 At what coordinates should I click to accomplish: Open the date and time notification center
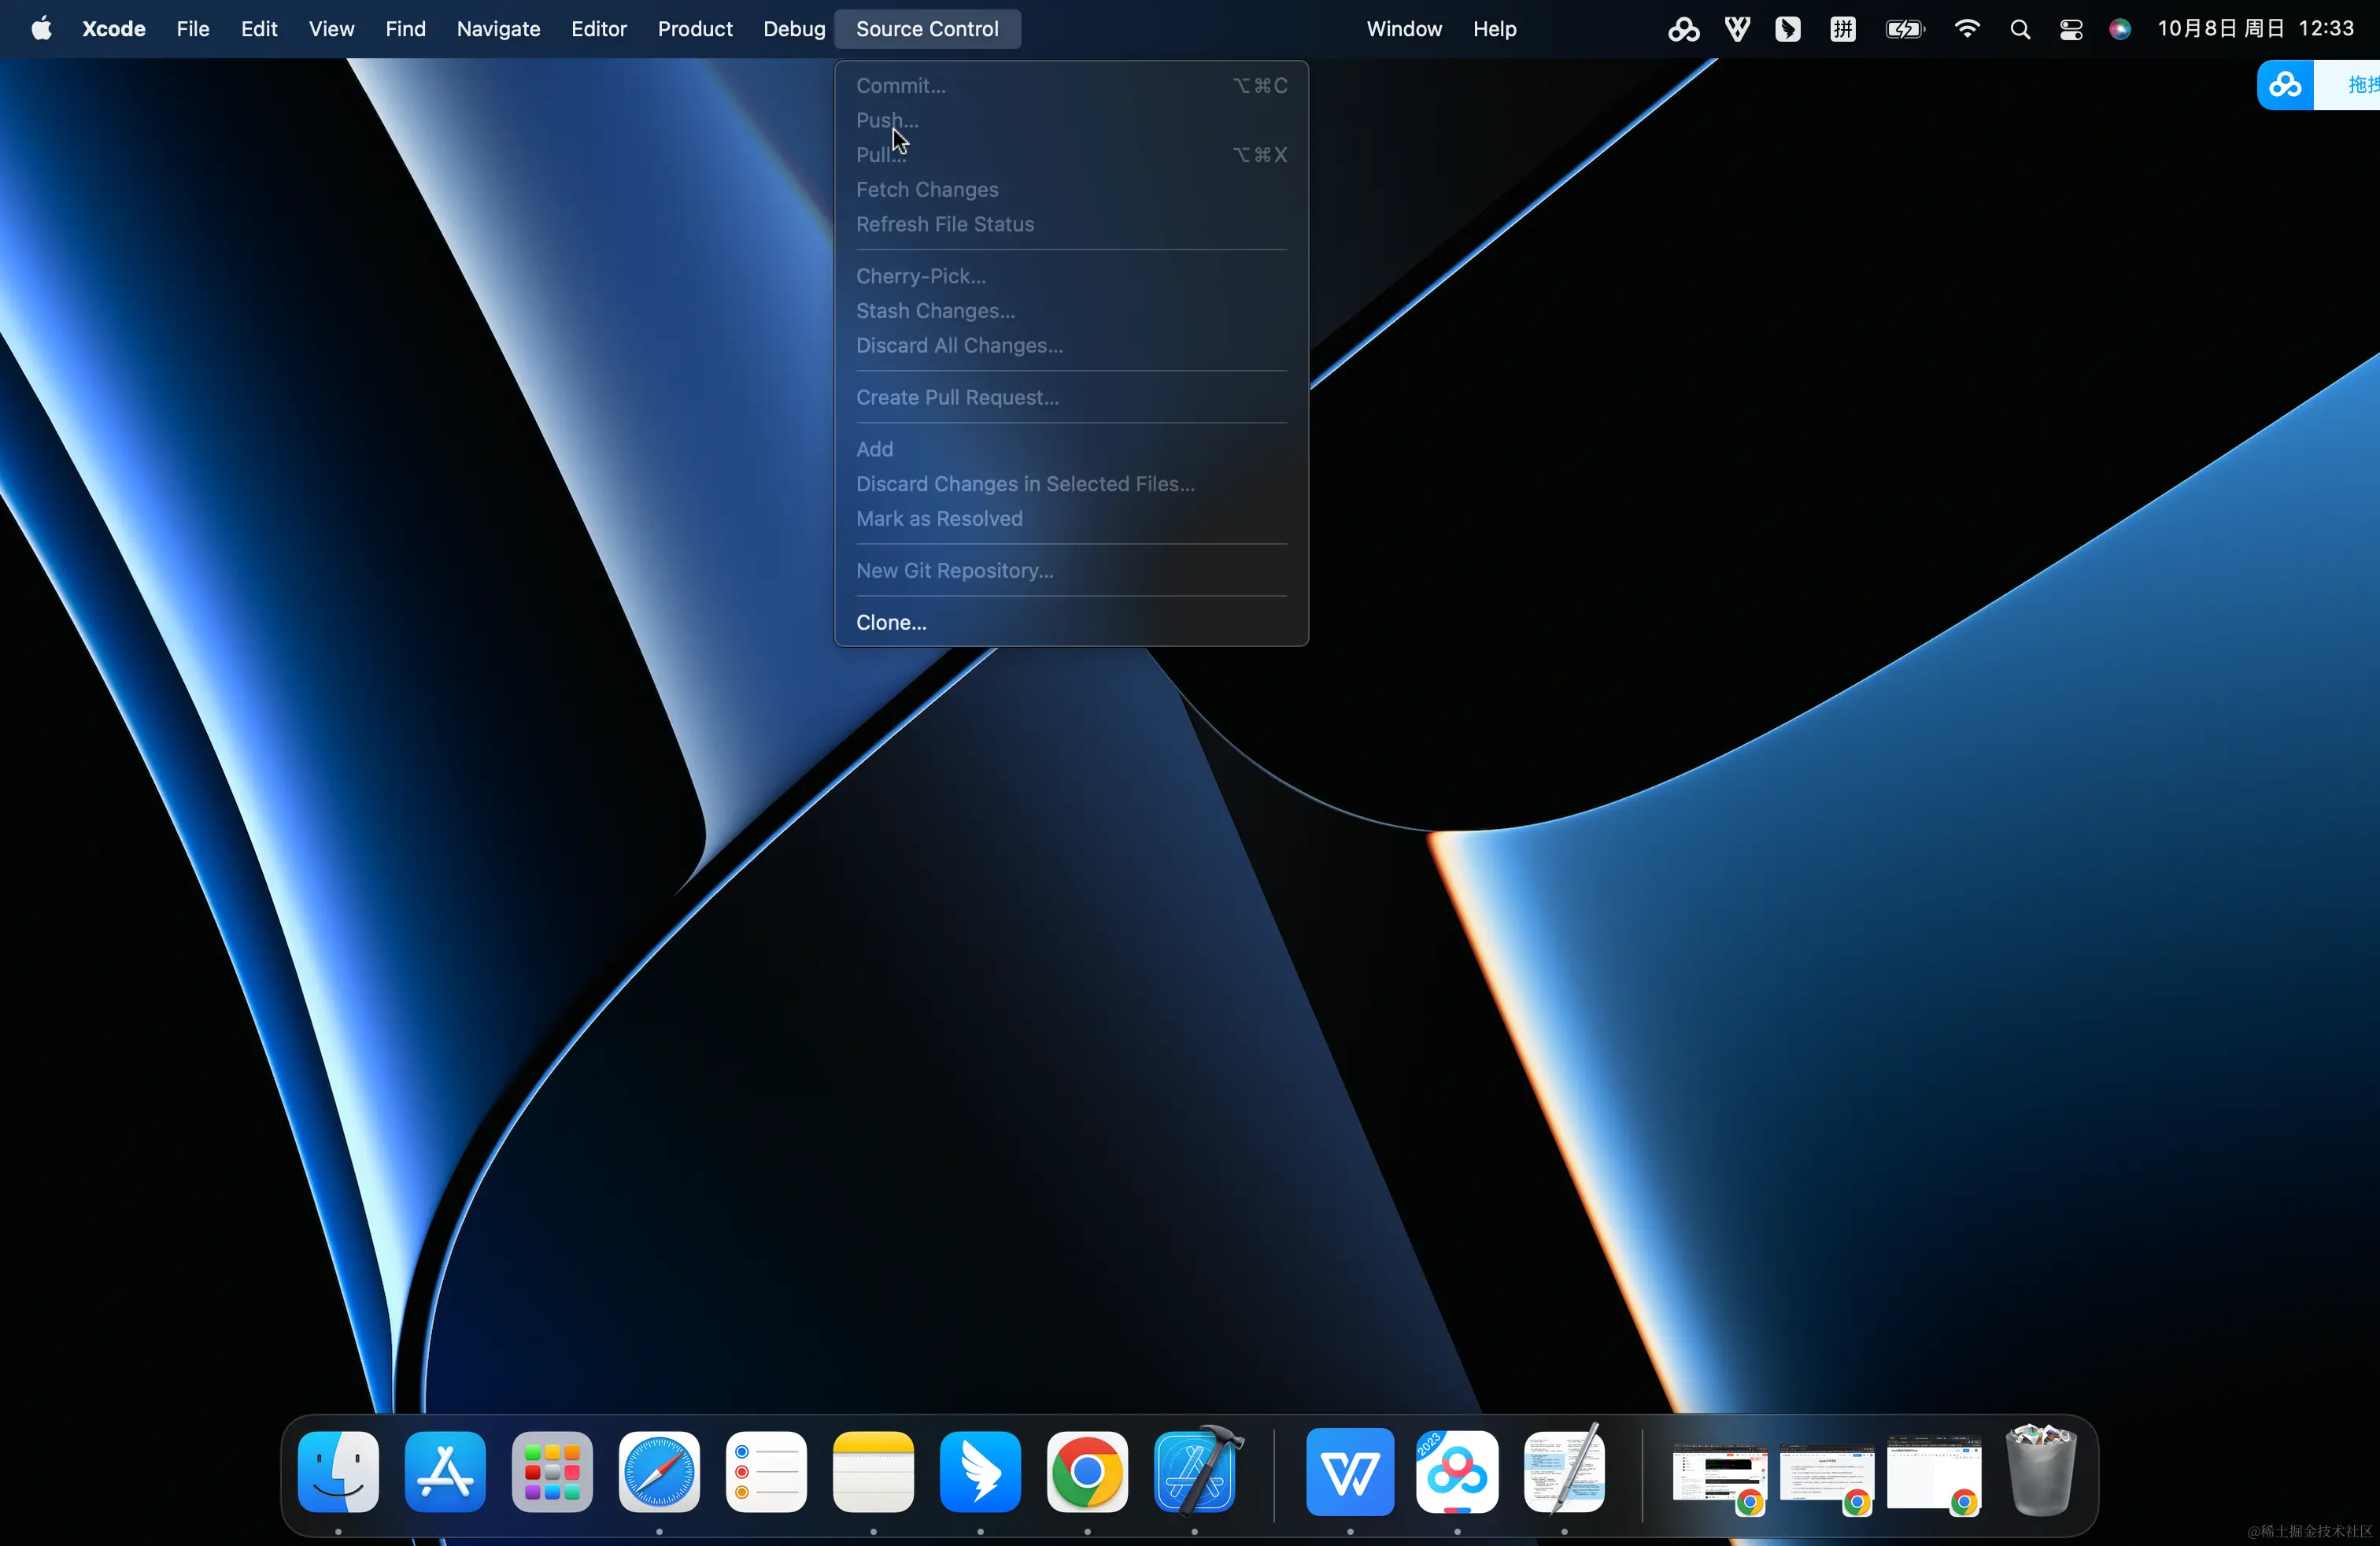click(x=2255, y=29)
